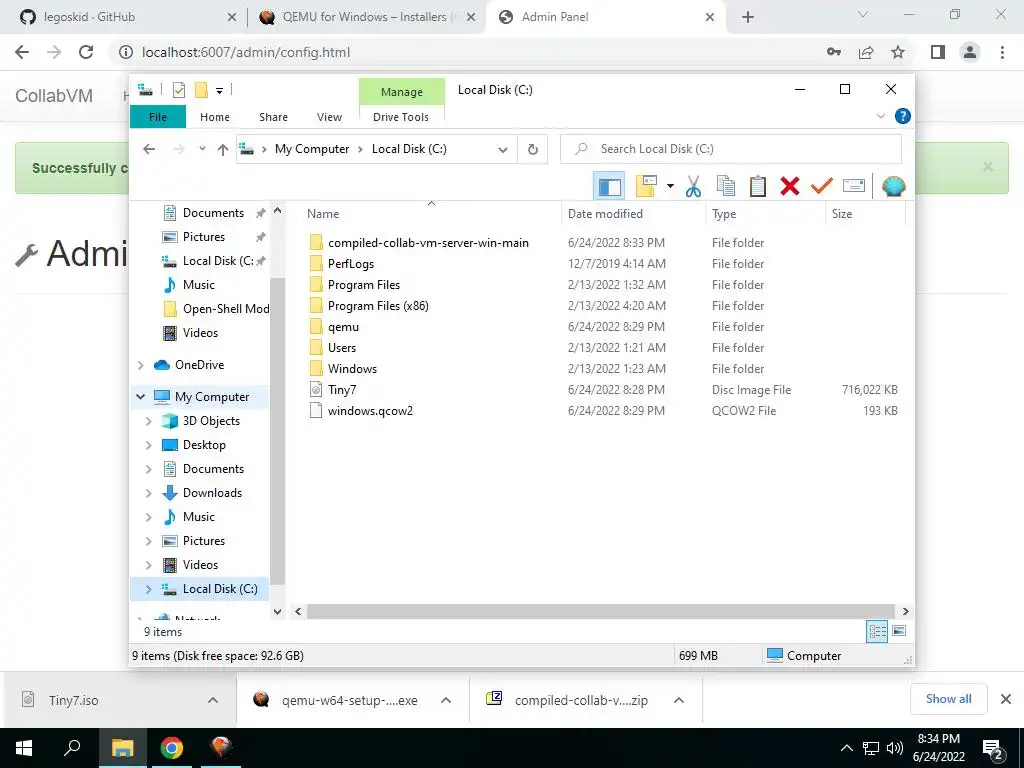Viewport: 1024px width, 768px height.
Task: Switch to large icons view in status bar
Action: (x=899, y=631)
